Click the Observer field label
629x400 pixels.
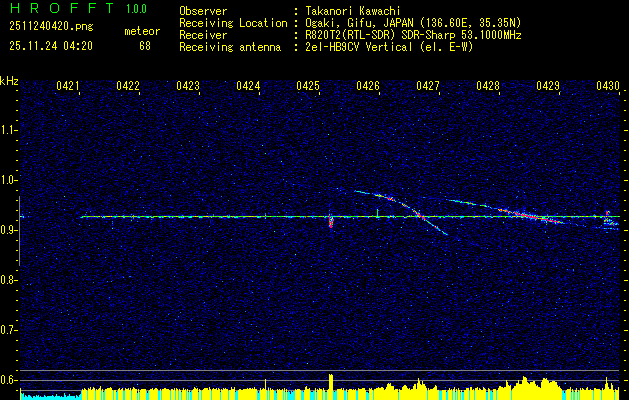pos(203,11)
